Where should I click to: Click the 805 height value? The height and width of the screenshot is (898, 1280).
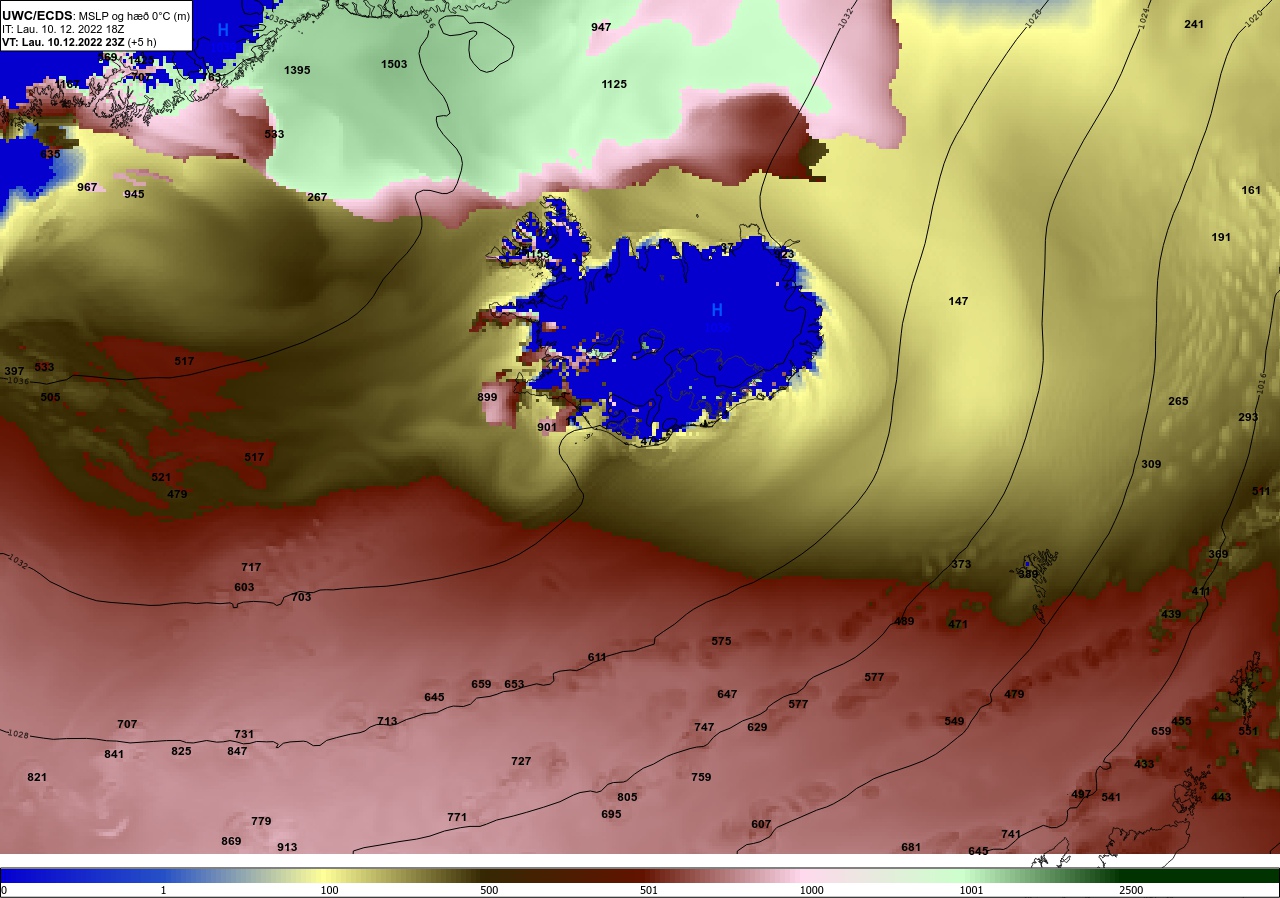627,797
